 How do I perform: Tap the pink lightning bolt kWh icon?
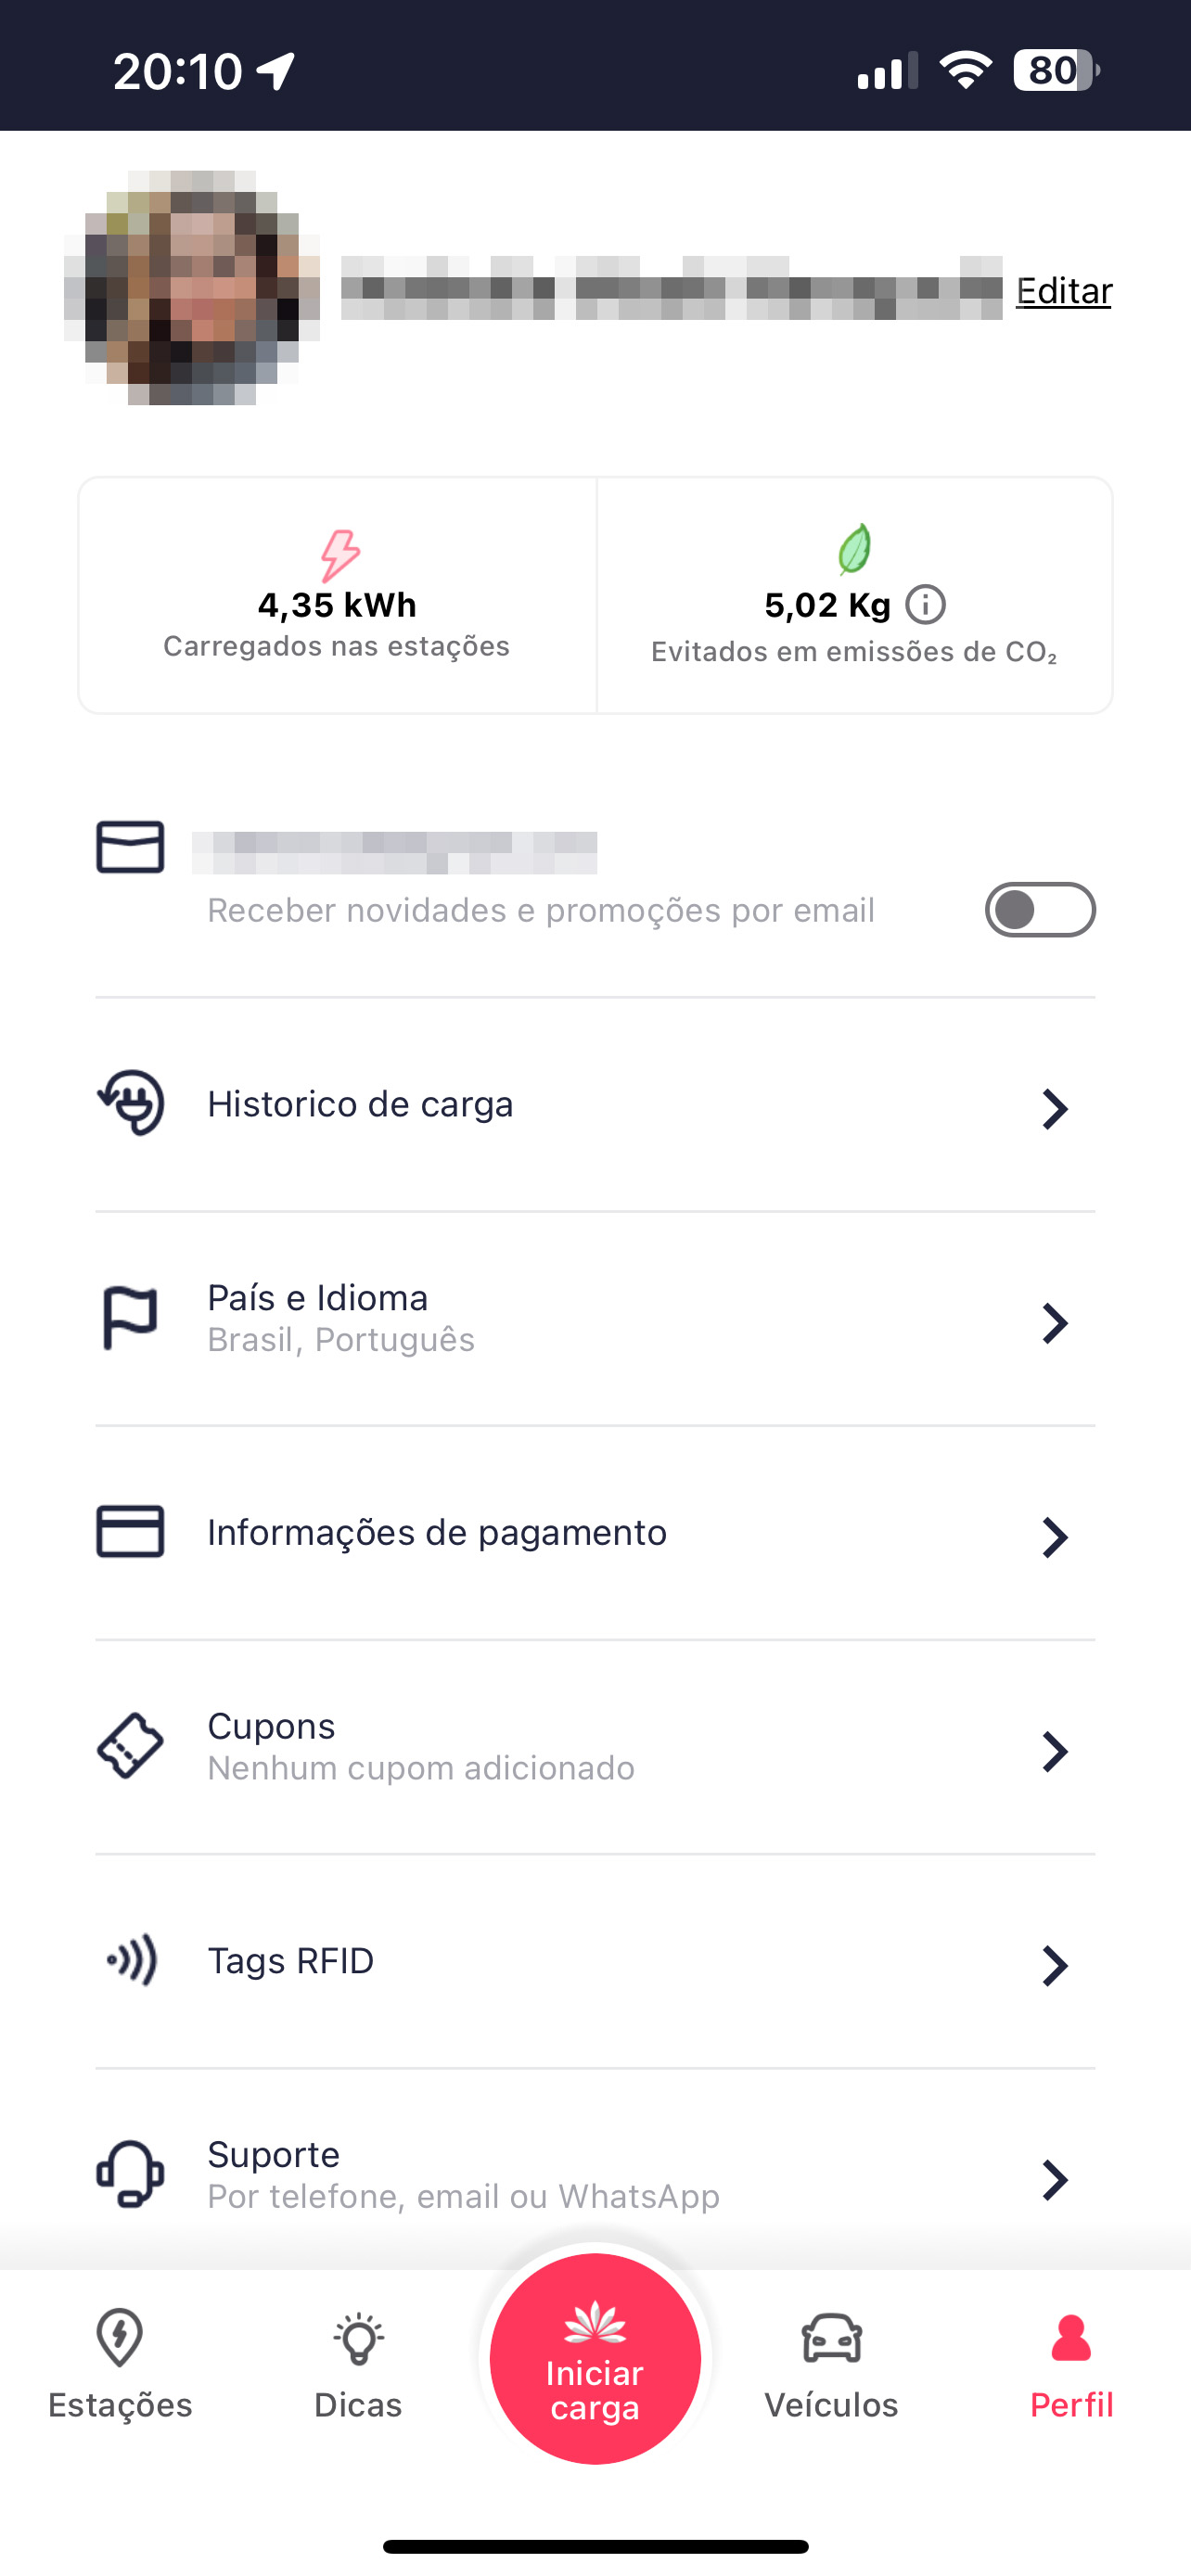tap(339, 555)
